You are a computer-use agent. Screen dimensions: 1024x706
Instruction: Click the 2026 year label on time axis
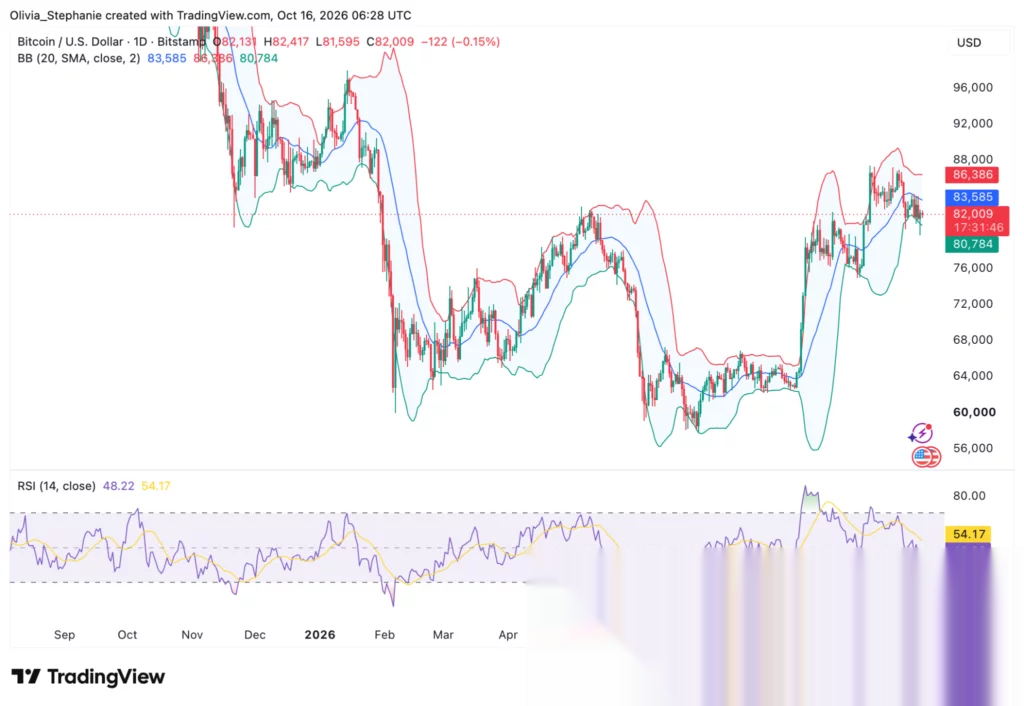320,635
